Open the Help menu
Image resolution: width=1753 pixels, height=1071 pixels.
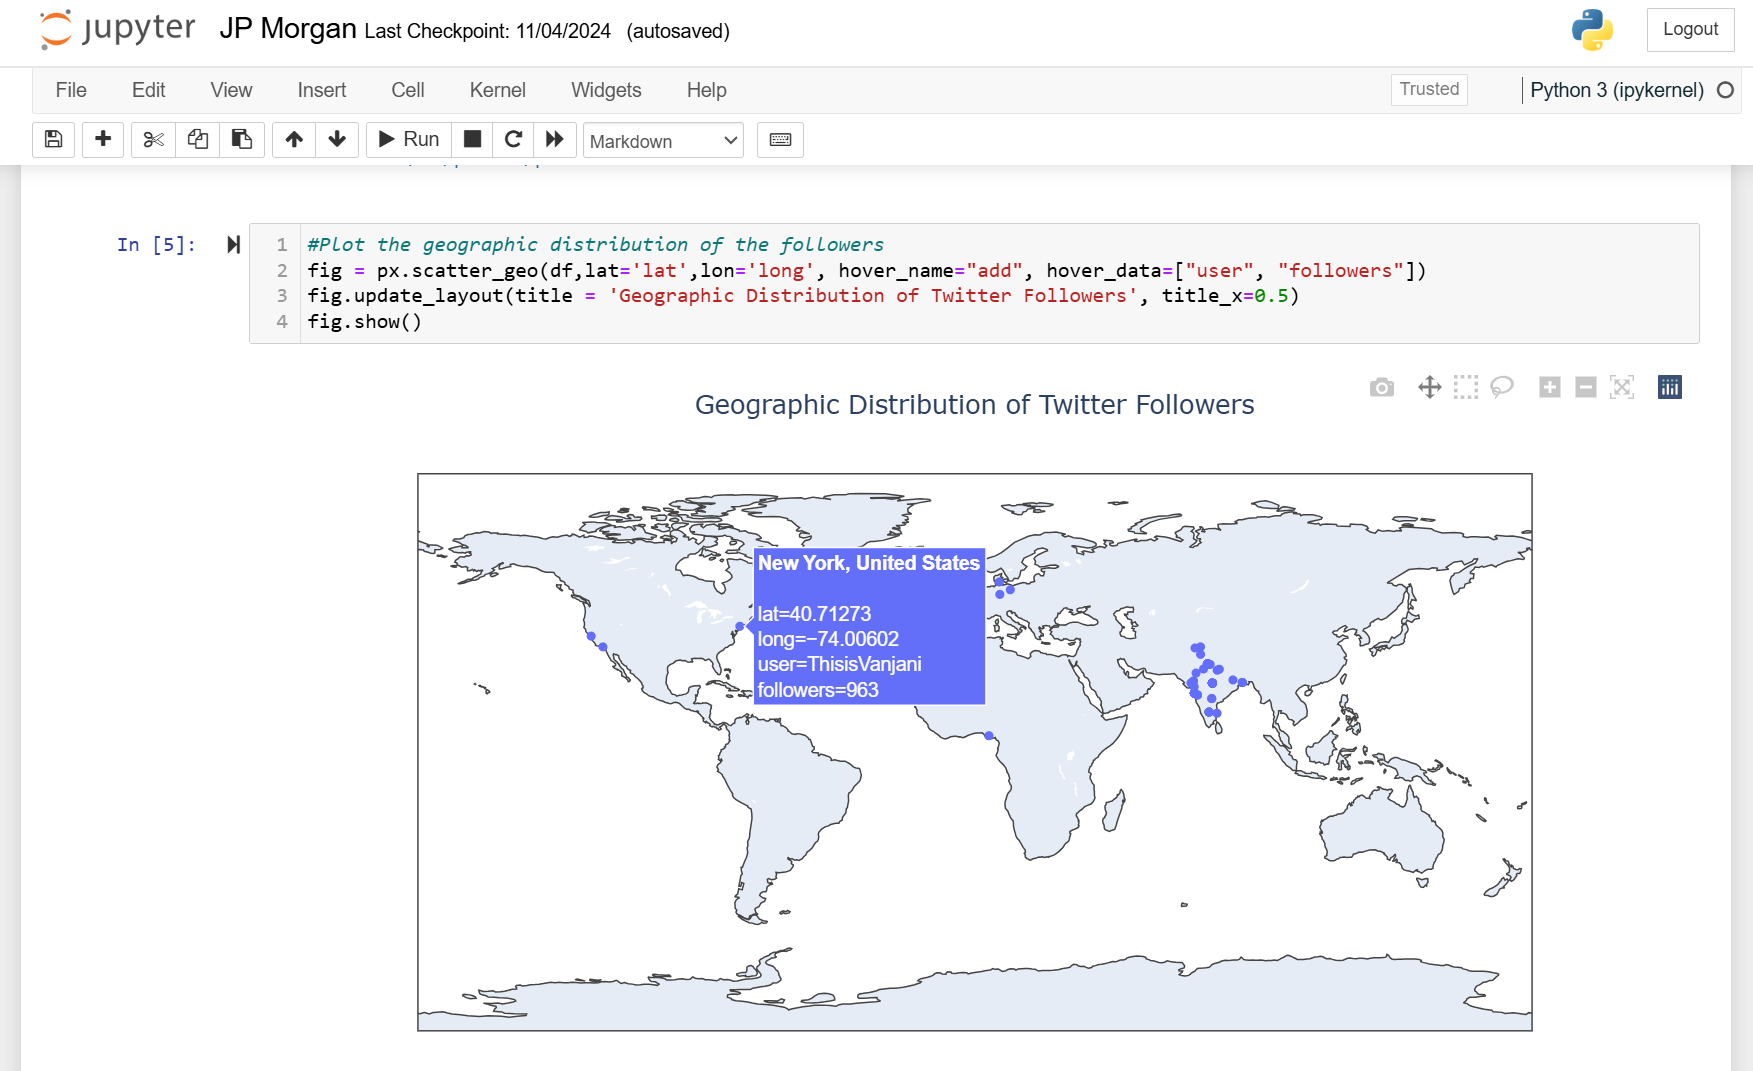coord(706,90)
